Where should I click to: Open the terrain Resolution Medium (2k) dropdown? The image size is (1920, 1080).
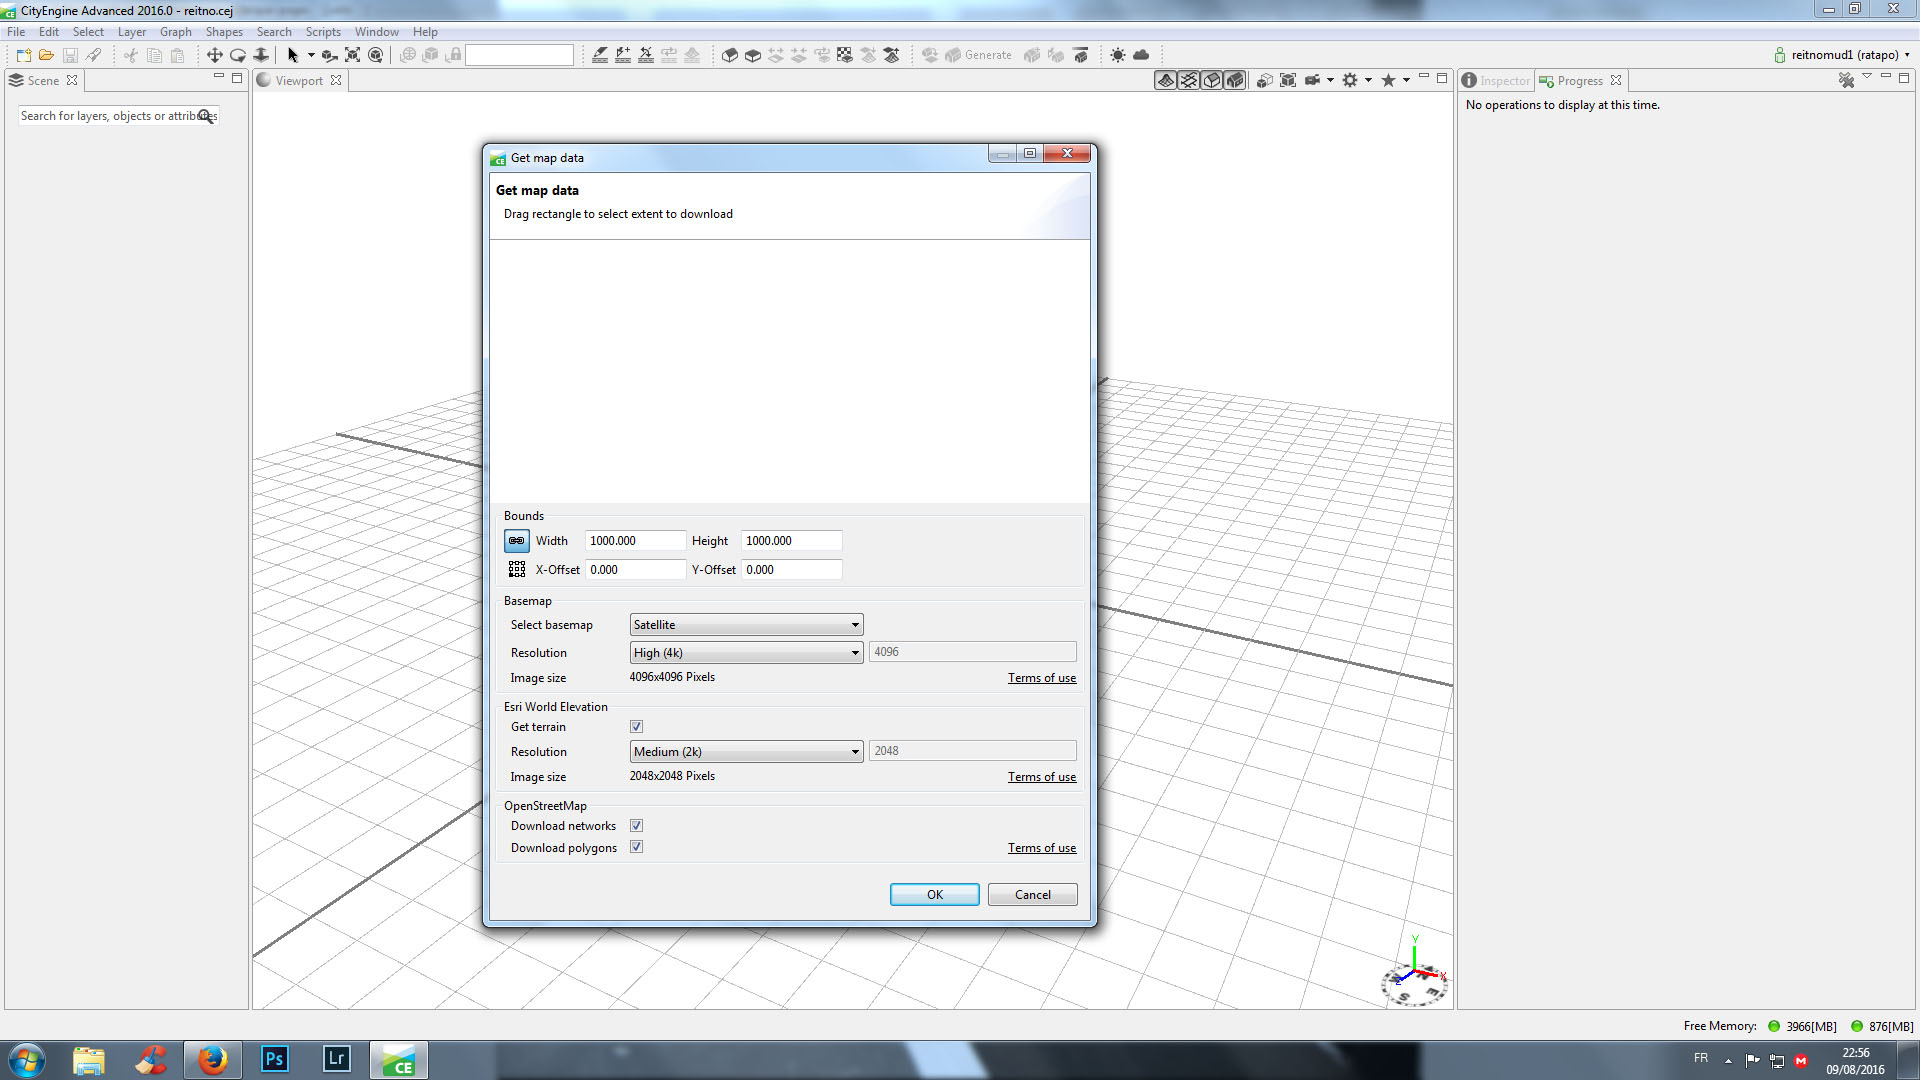pyautogui.click(x=746, y=752)
